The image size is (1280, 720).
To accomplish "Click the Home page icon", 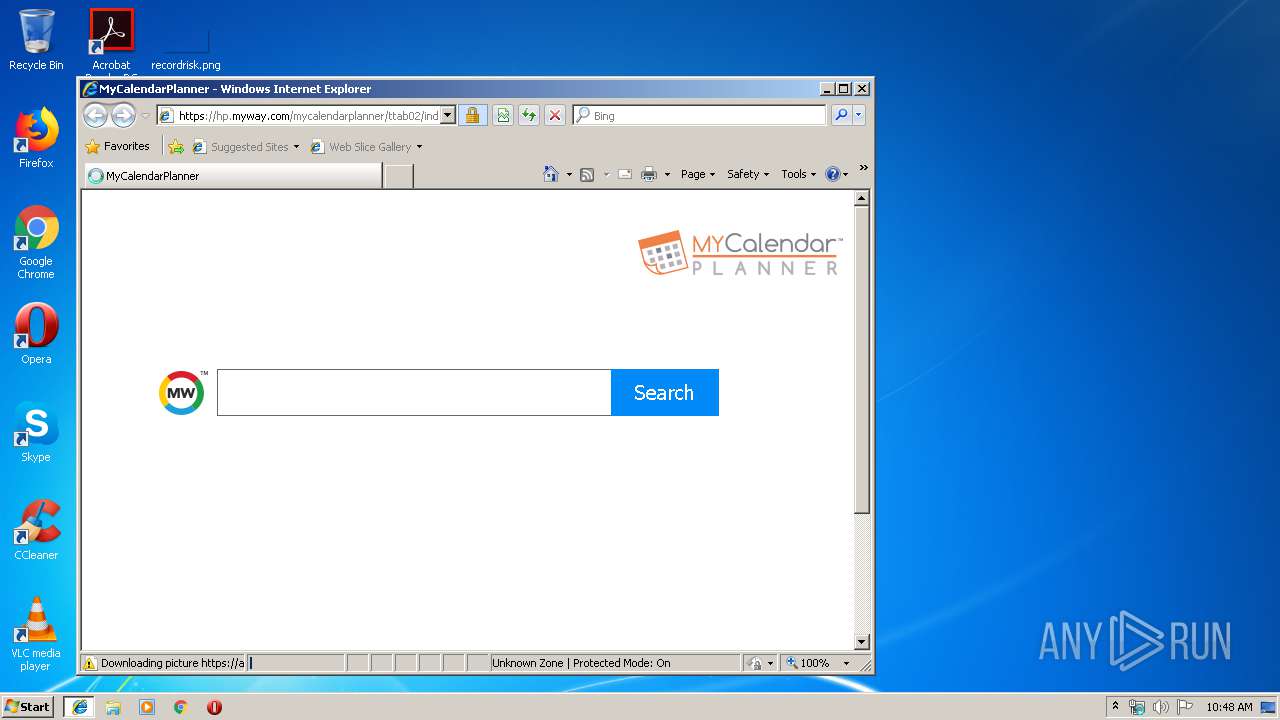I will click(x=551, y=174).
